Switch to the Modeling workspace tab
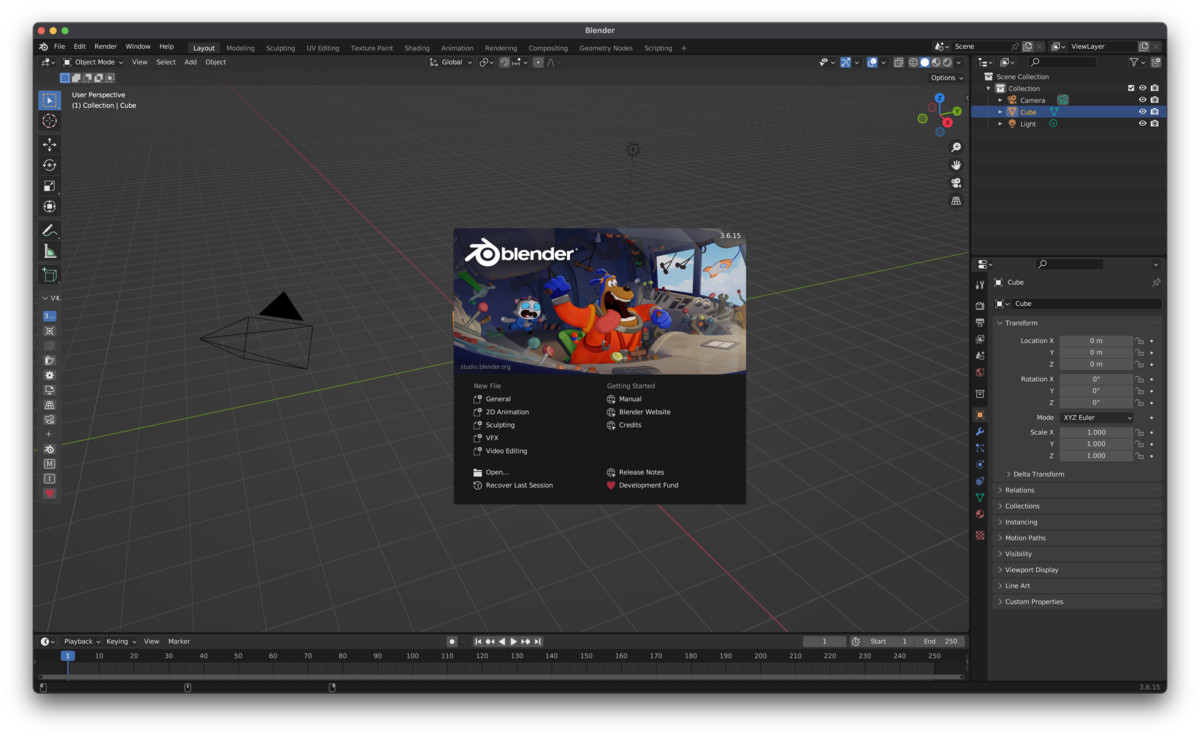The image size is (1200, 737). (x=240, y=48)
